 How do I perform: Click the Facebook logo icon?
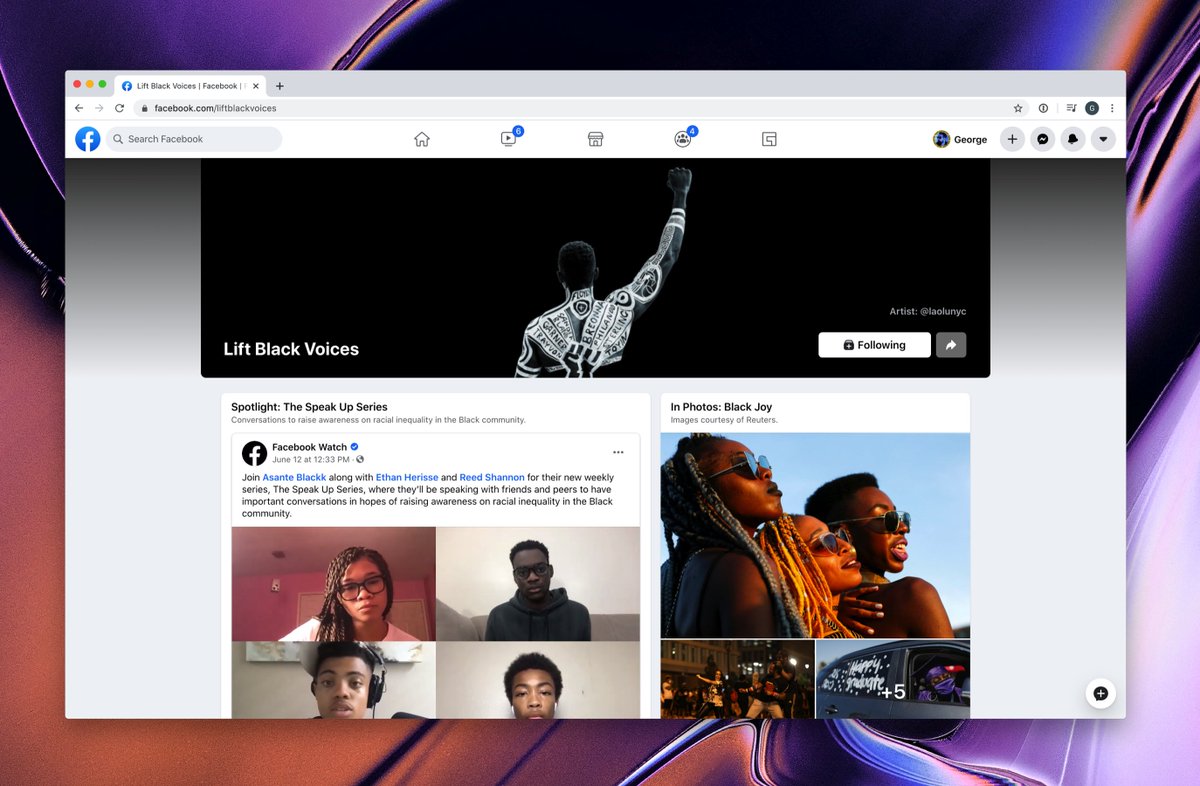point(88,139)
